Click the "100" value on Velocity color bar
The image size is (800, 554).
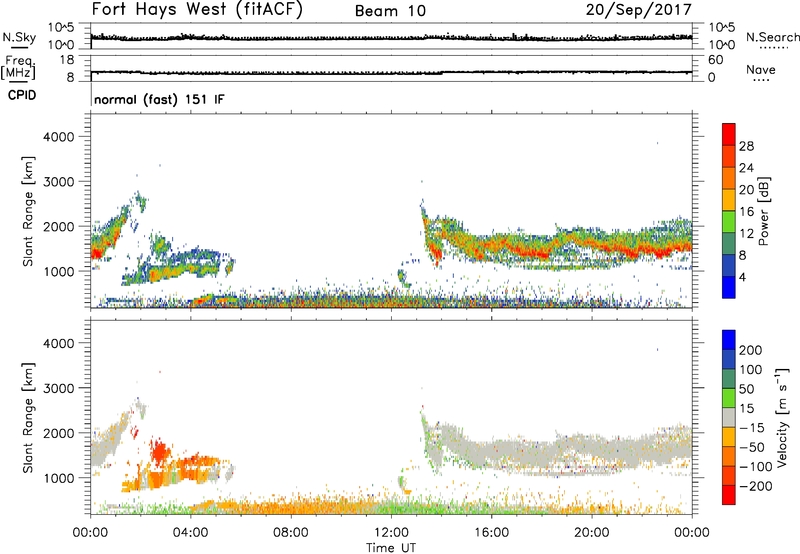[x=751, y=370]
